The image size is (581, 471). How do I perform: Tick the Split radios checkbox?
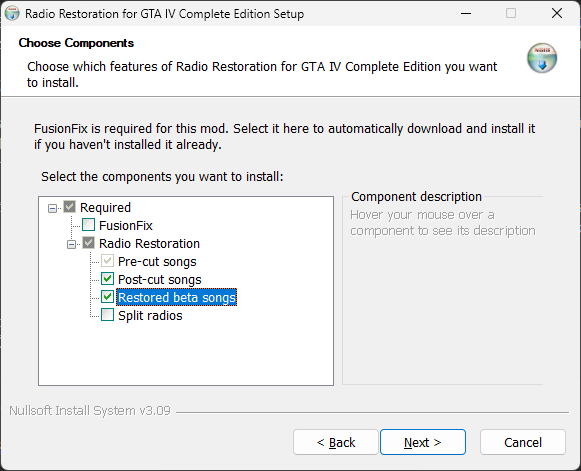pos(107,315)
